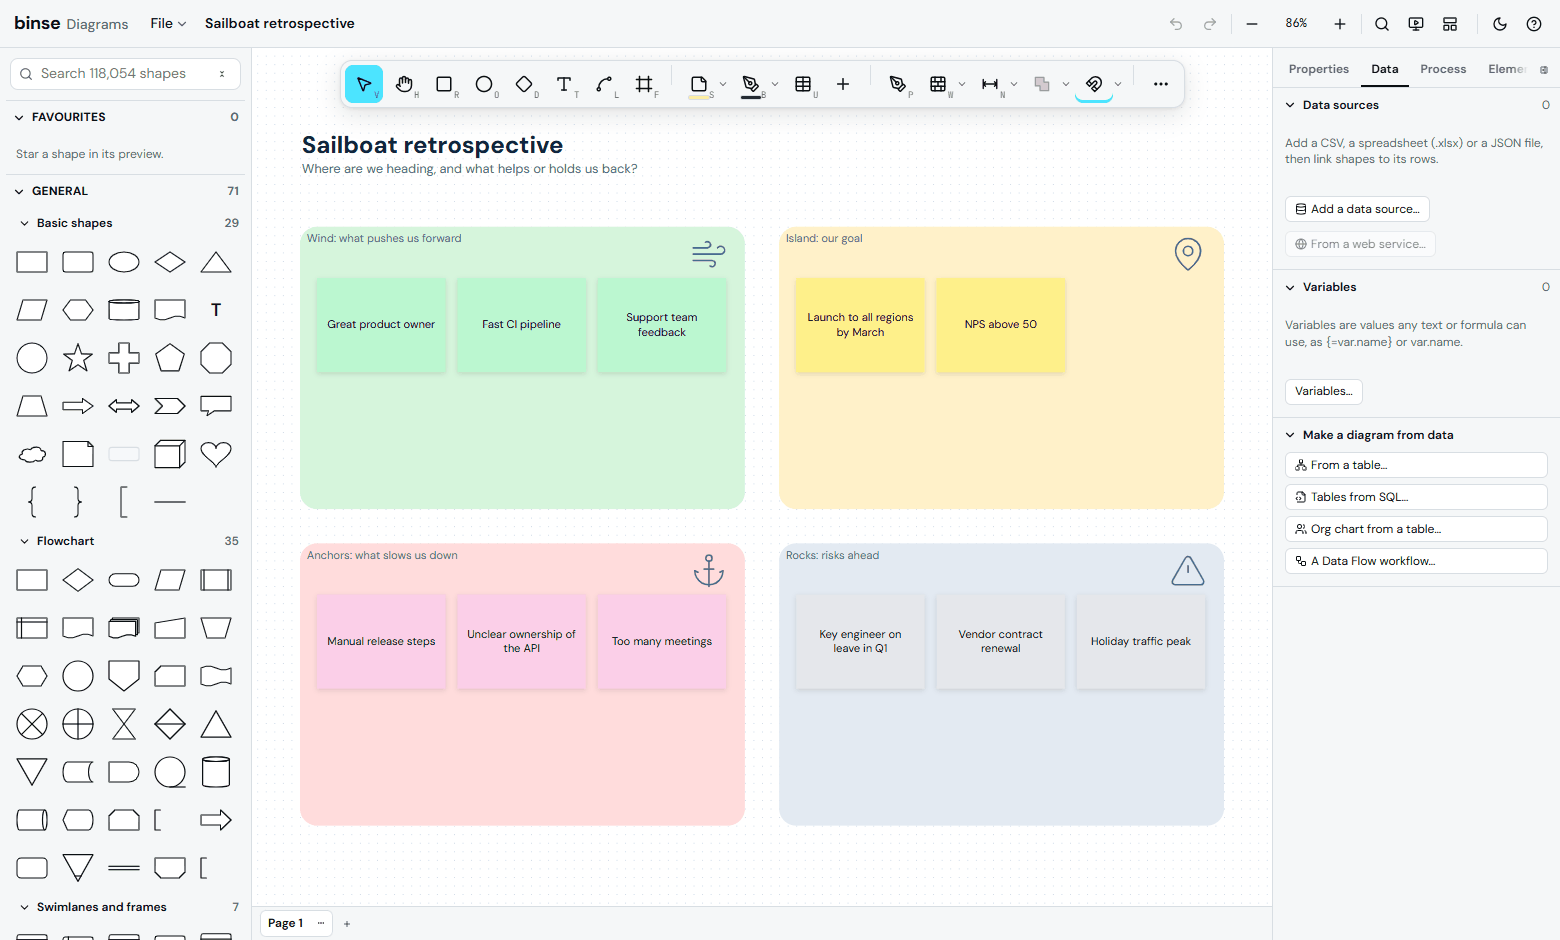
Task: Switch to the Properties tab
Action: click(1318, 69)
